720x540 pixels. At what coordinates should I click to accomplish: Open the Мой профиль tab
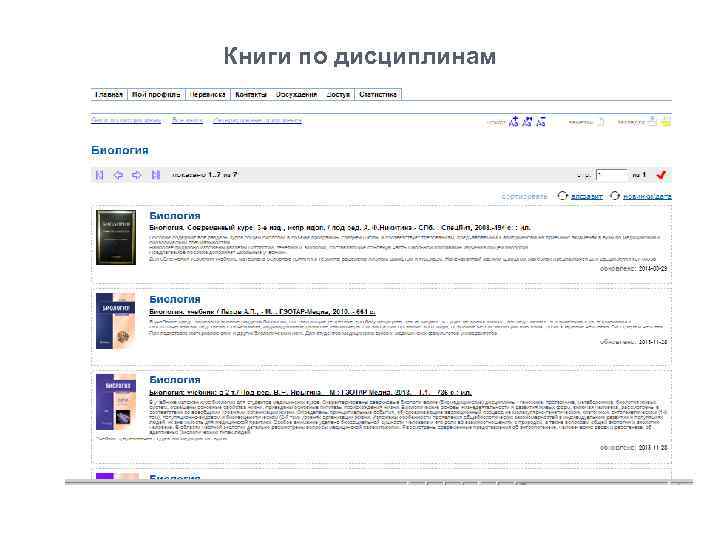156,94
